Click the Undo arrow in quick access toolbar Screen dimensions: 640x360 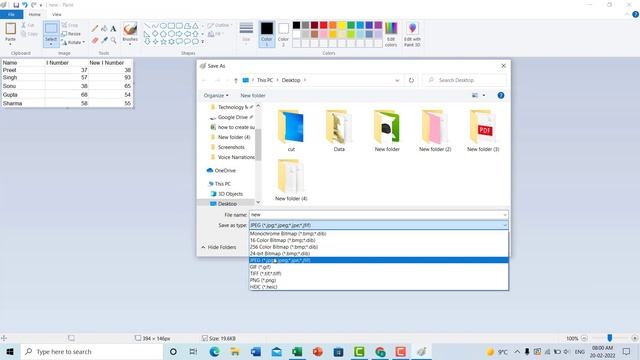coord(25,5)
